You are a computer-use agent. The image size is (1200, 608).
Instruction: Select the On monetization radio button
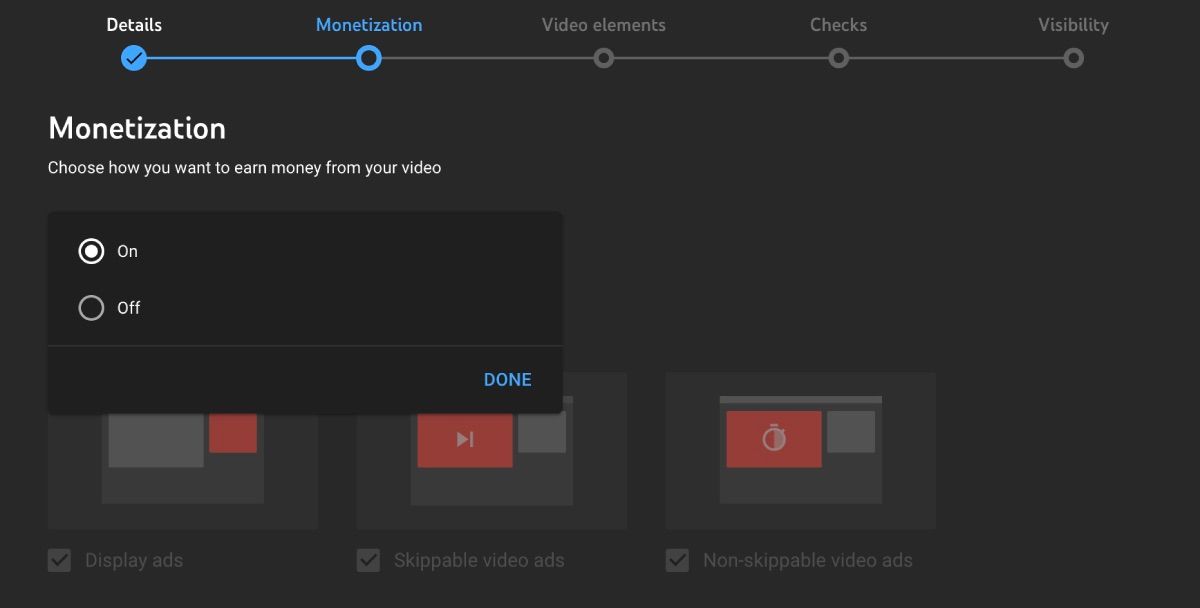92,251
